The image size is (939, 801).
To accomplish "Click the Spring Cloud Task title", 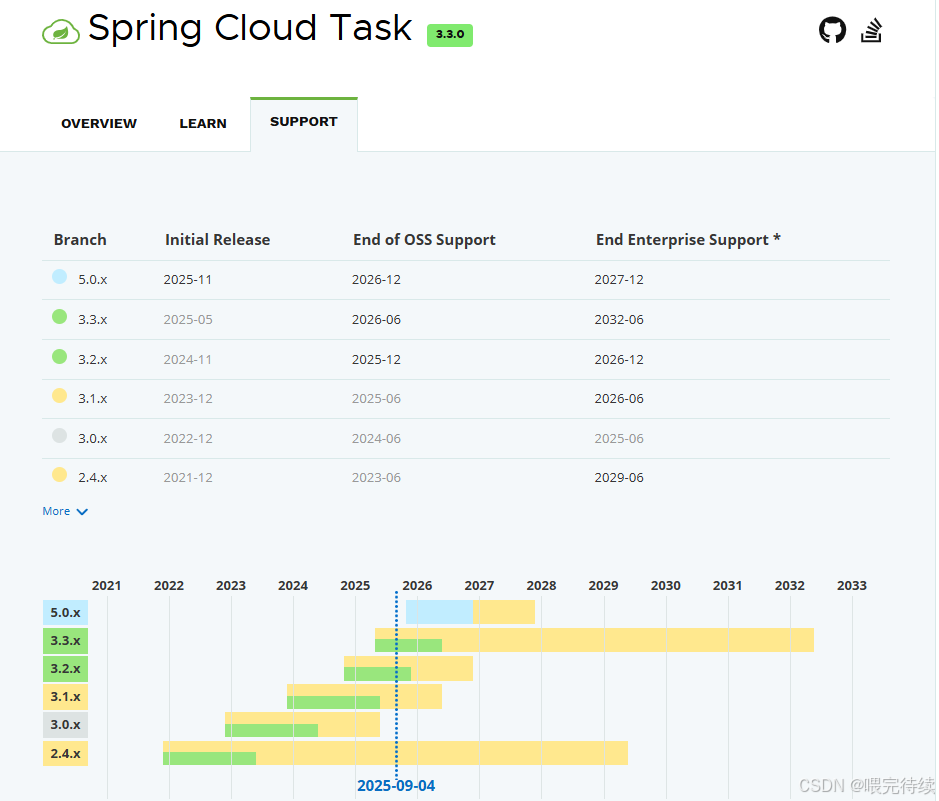I will 250,29.
